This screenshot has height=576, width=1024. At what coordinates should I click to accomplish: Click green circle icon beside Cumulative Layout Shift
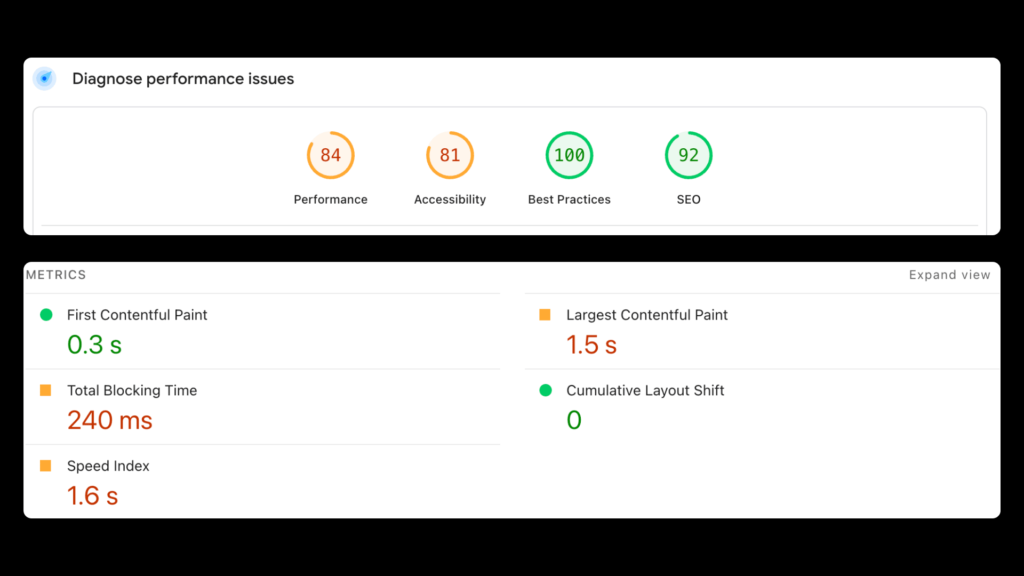click(x=545, y=391)
